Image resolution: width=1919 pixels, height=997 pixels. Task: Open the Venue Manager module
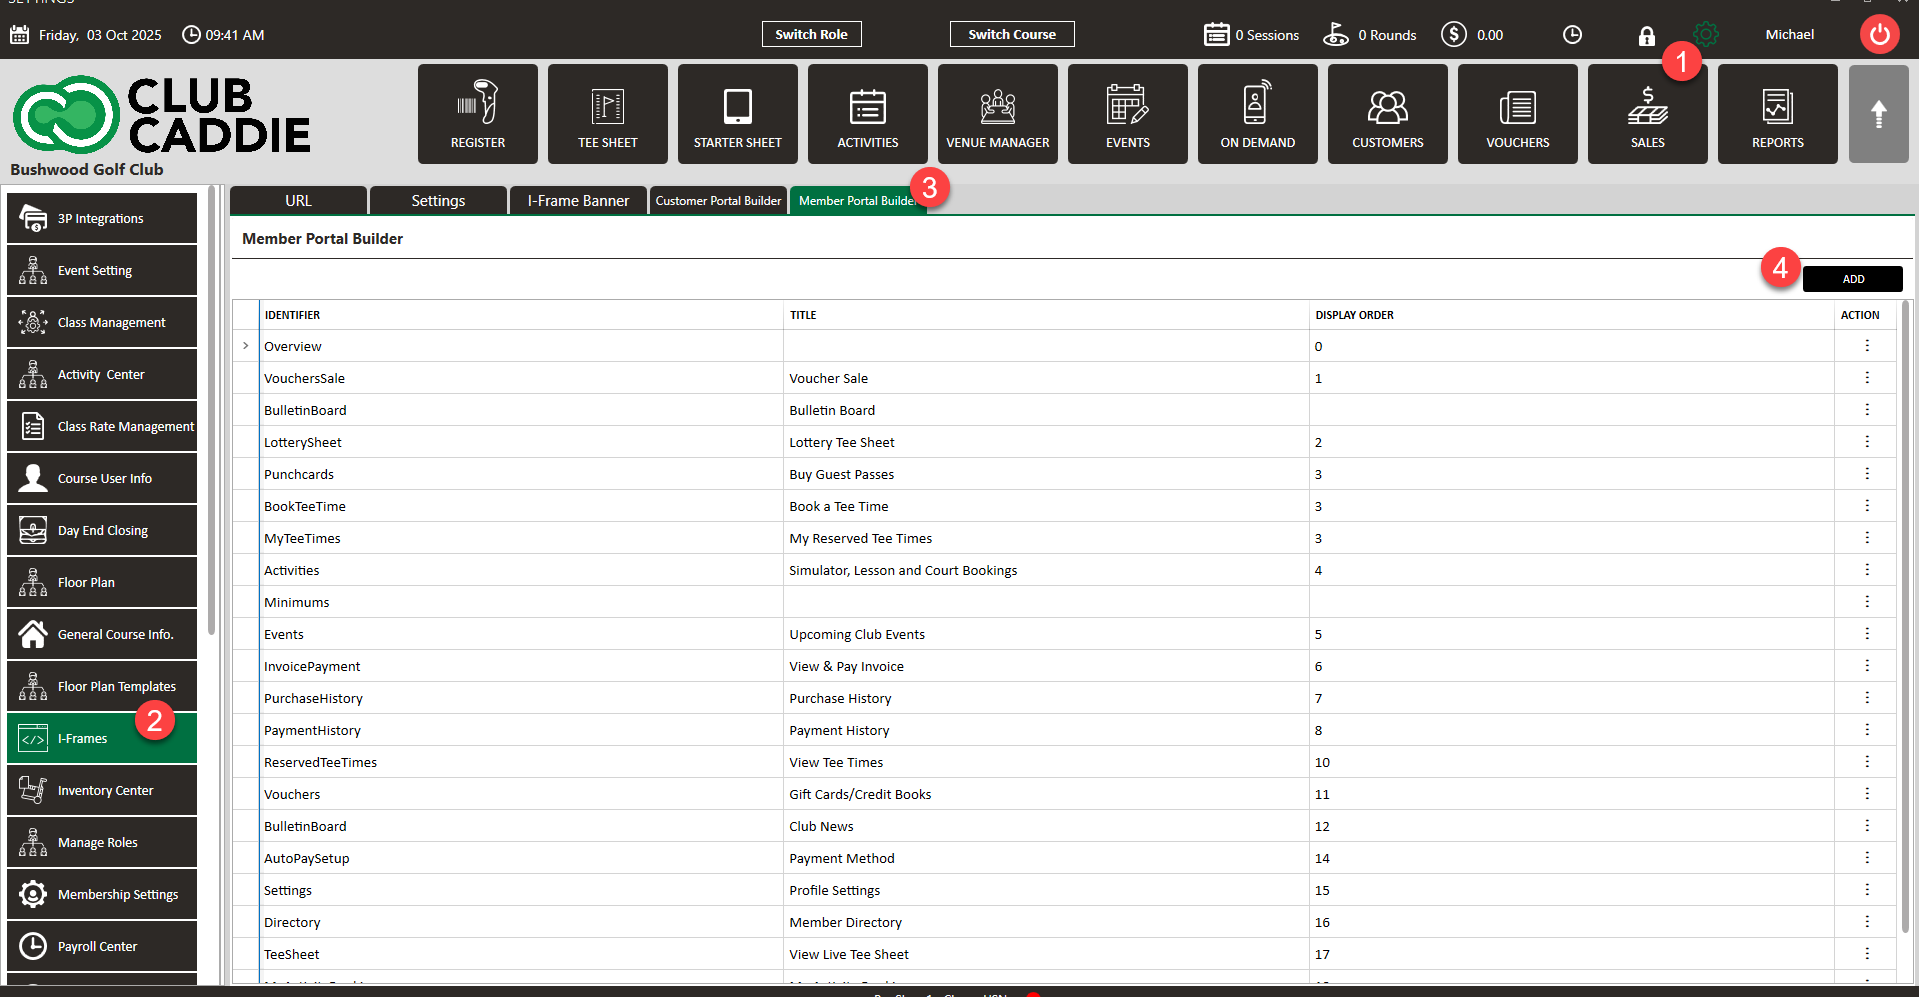point(997,114)
